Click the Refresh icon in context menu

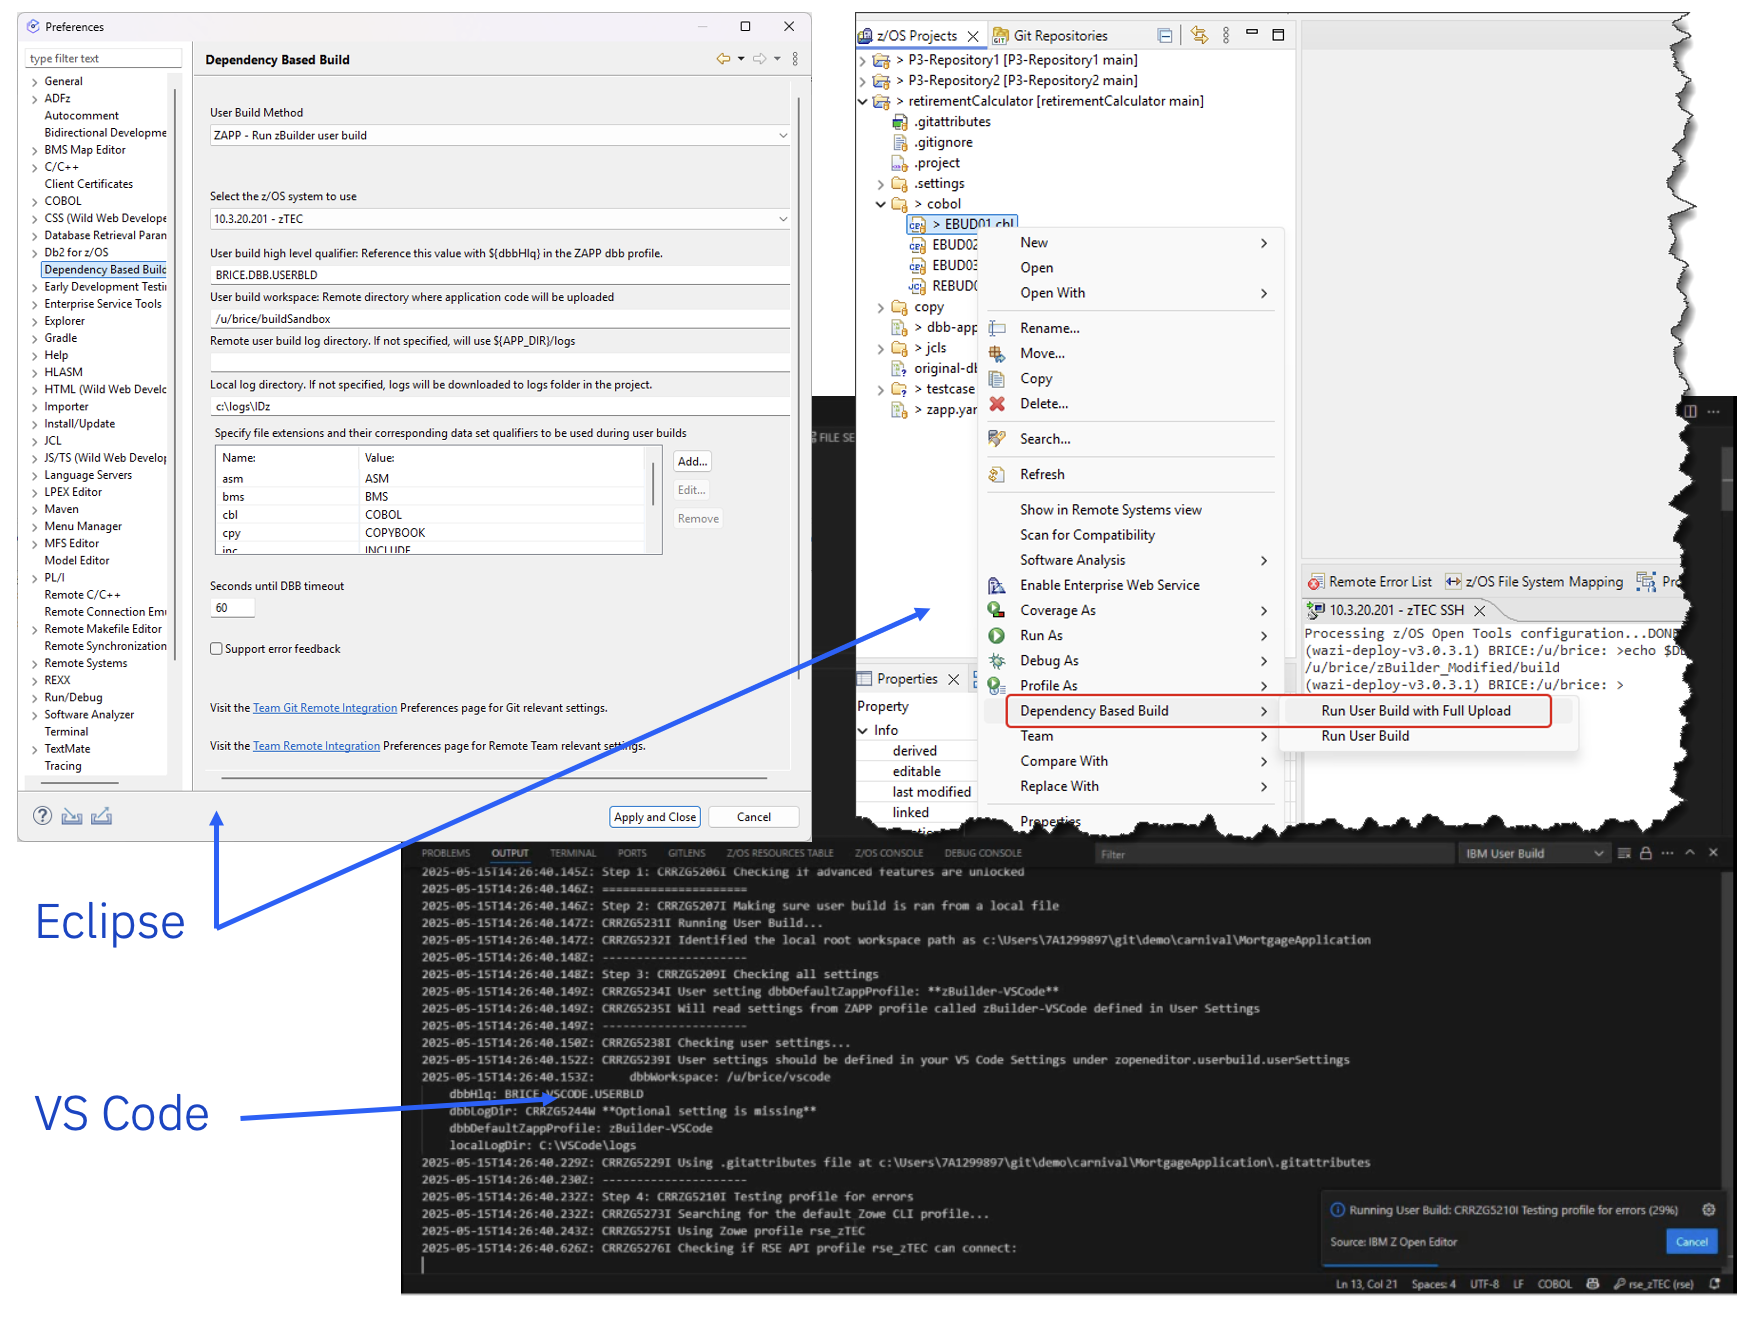tap(997, 474)
